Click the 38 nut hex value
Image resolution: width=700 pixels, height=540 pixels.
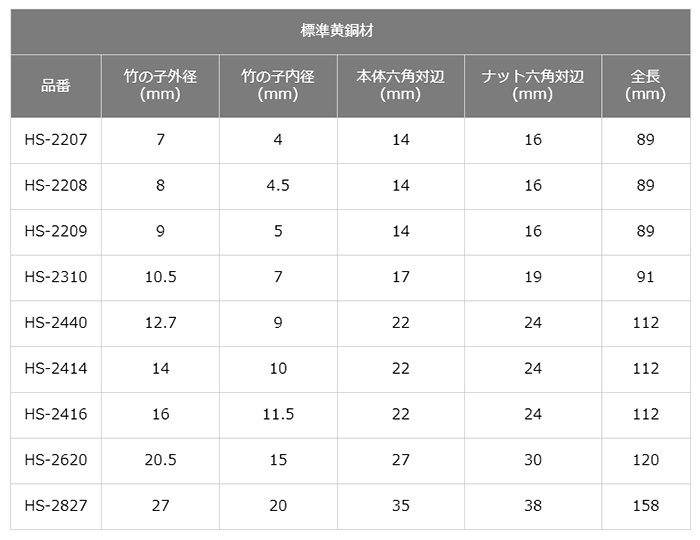tap(533, 506)
